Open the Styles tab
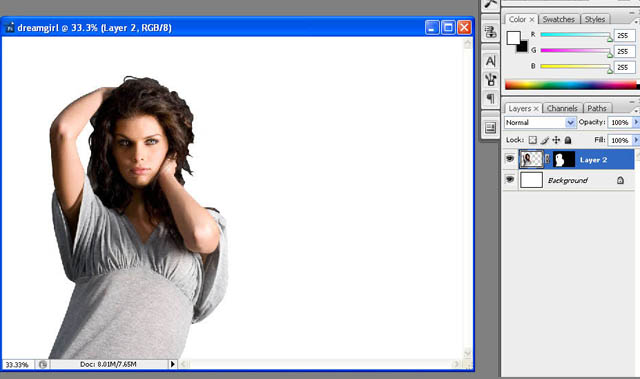The width and height of the screenshot is (640, 379). tap(595, 19)
